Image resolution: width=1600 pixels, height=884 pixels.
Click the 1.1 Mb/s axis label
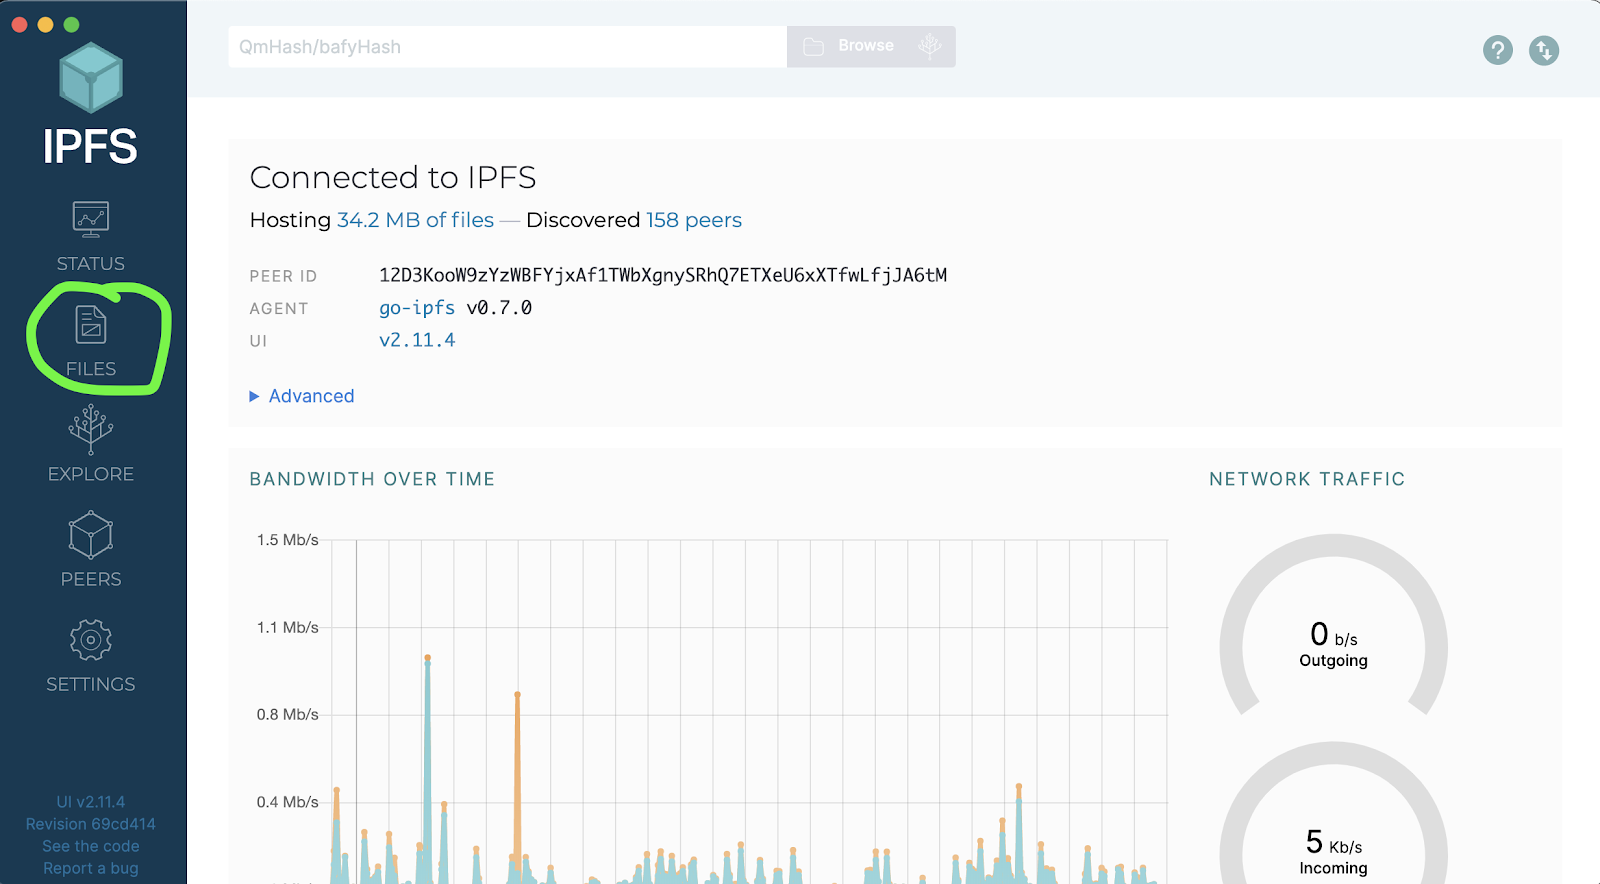tap(288, 628)
